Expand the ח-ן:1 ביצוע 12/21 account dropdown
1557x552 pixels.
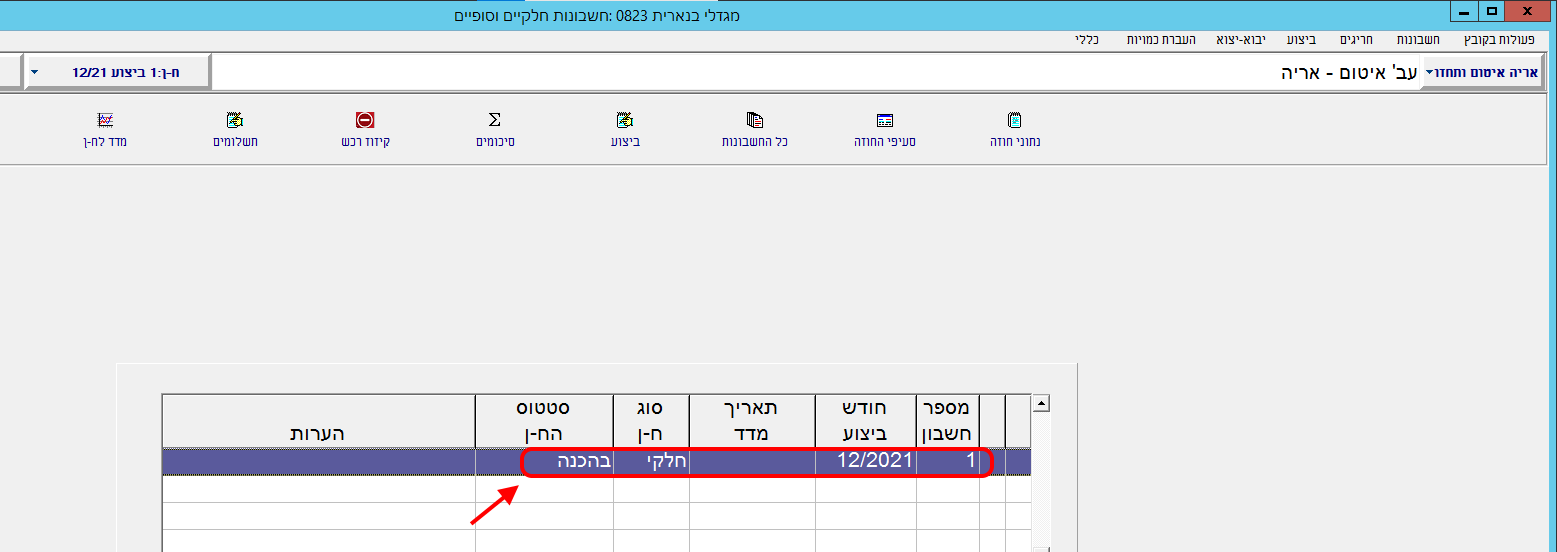tap(35, 73)
